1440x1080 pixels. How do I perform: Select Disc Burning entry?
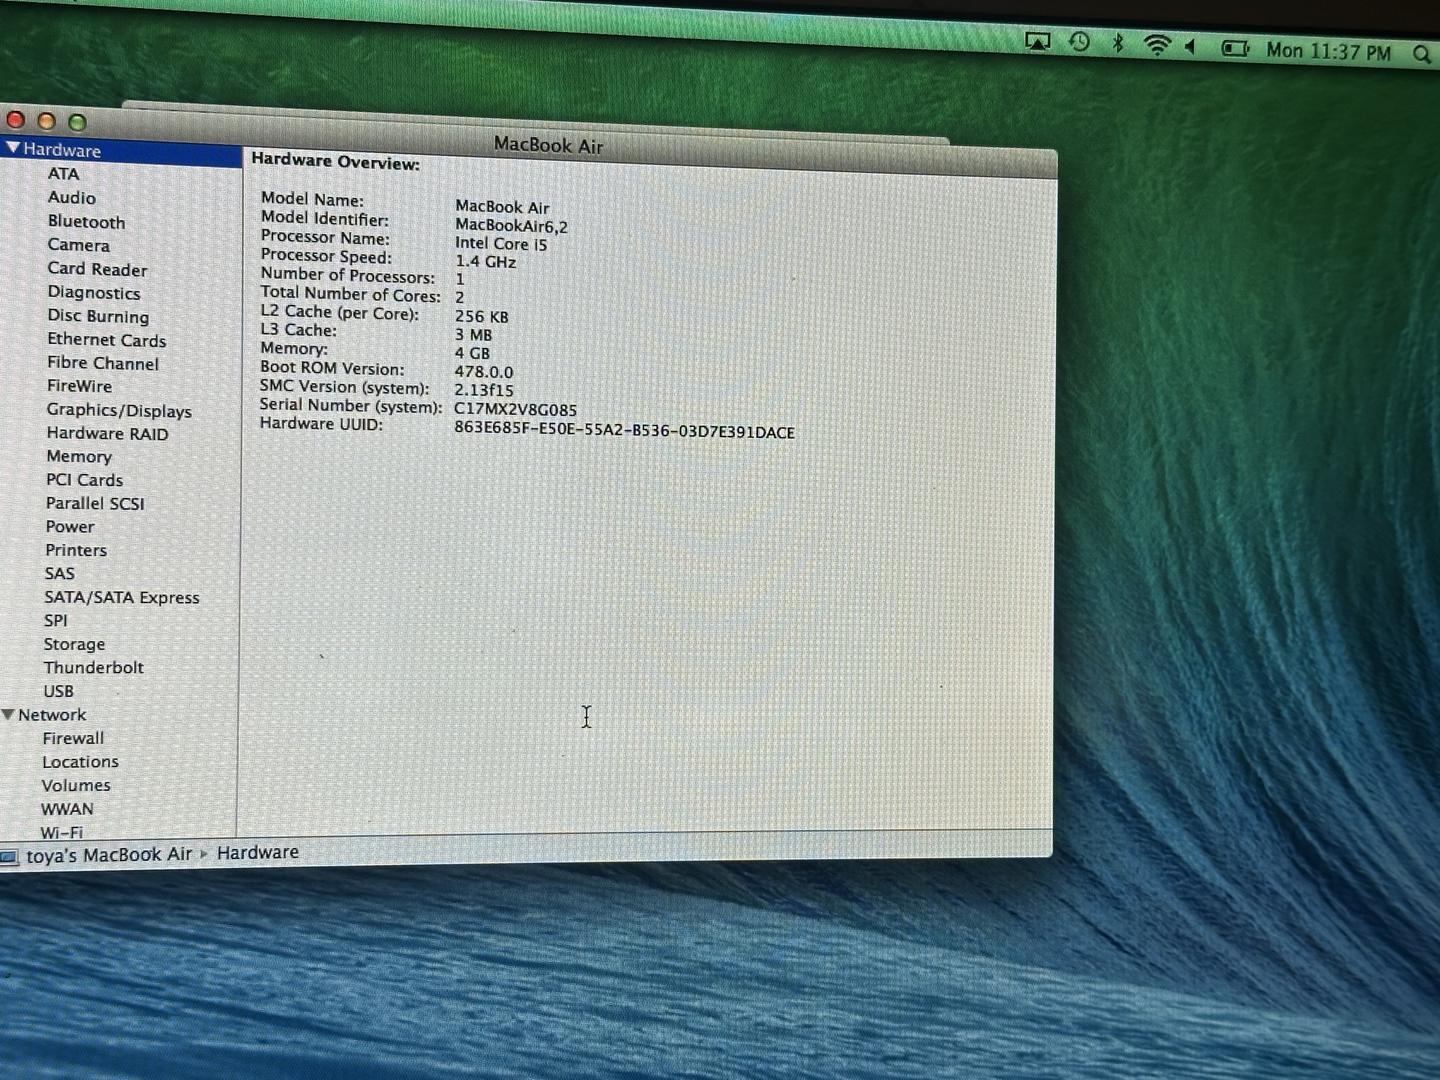[98, 316]
